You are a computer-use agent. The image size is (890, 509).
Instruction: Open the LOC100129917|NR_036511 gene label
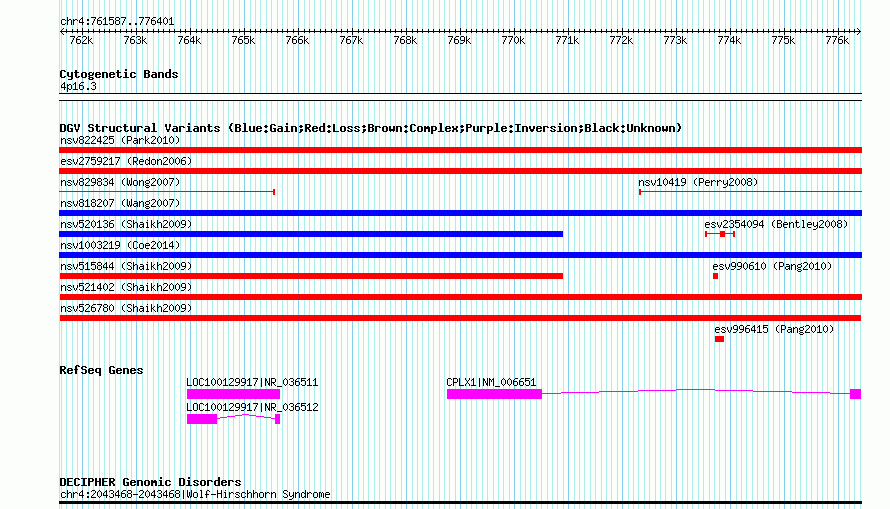pos(252,382)
